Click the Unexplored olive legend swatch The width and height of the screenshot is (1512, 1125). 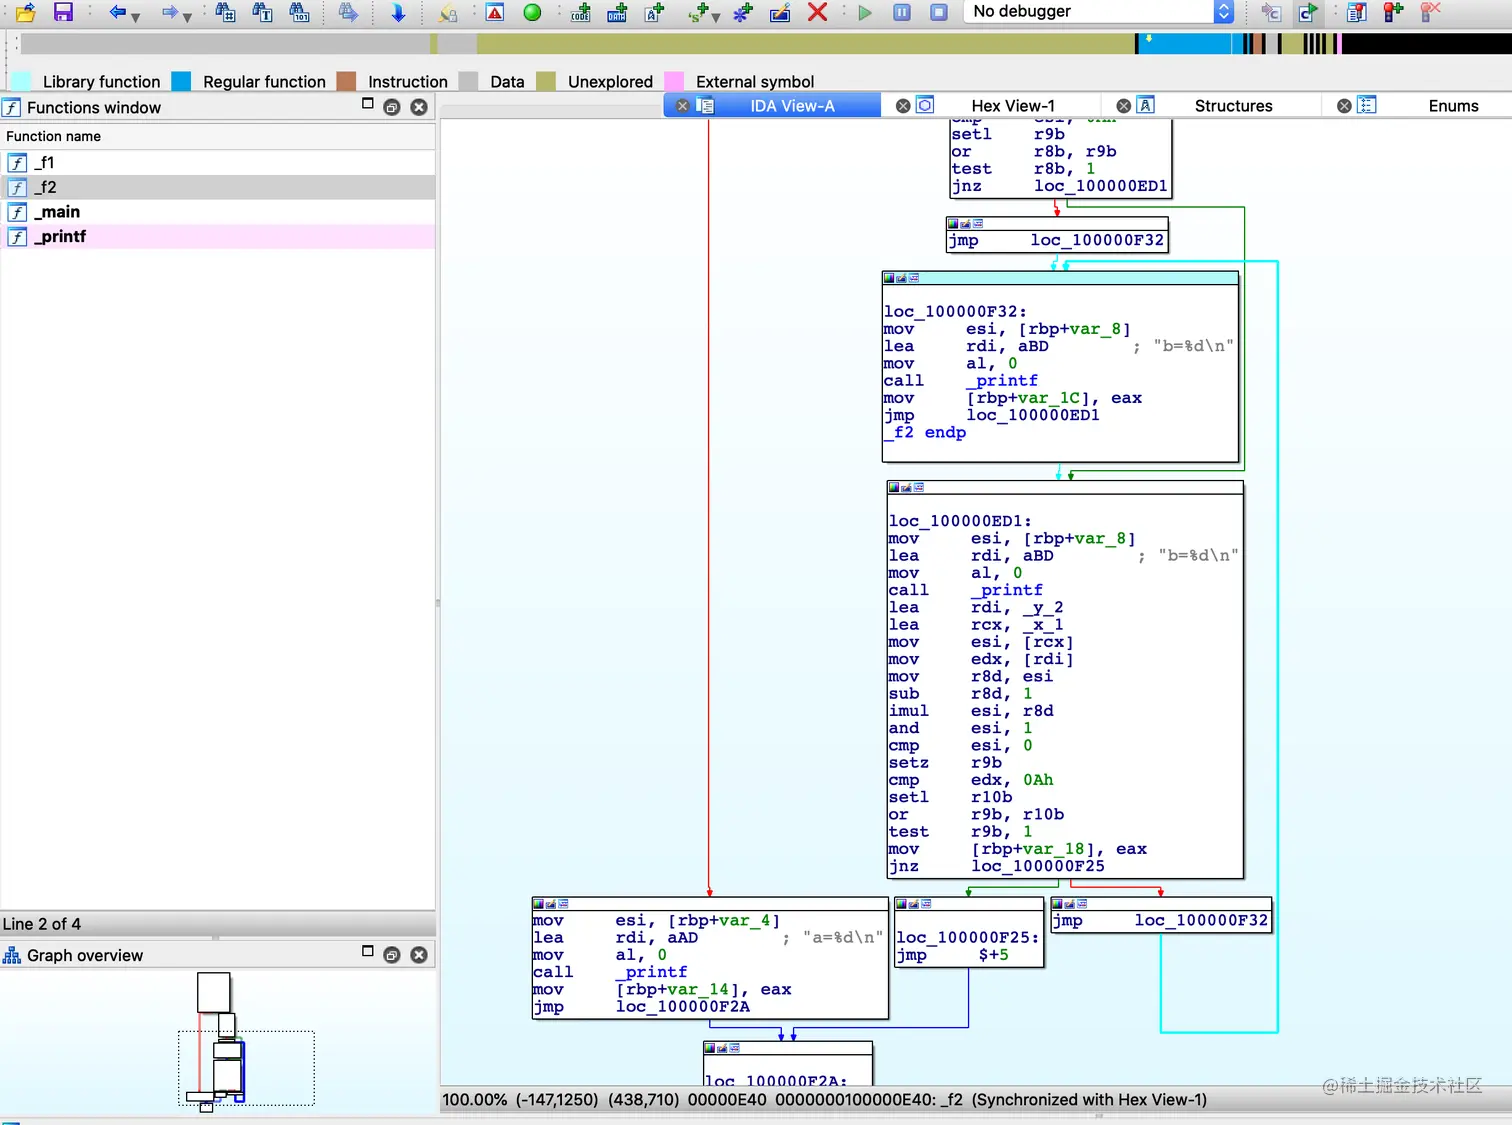pos(546,81)
